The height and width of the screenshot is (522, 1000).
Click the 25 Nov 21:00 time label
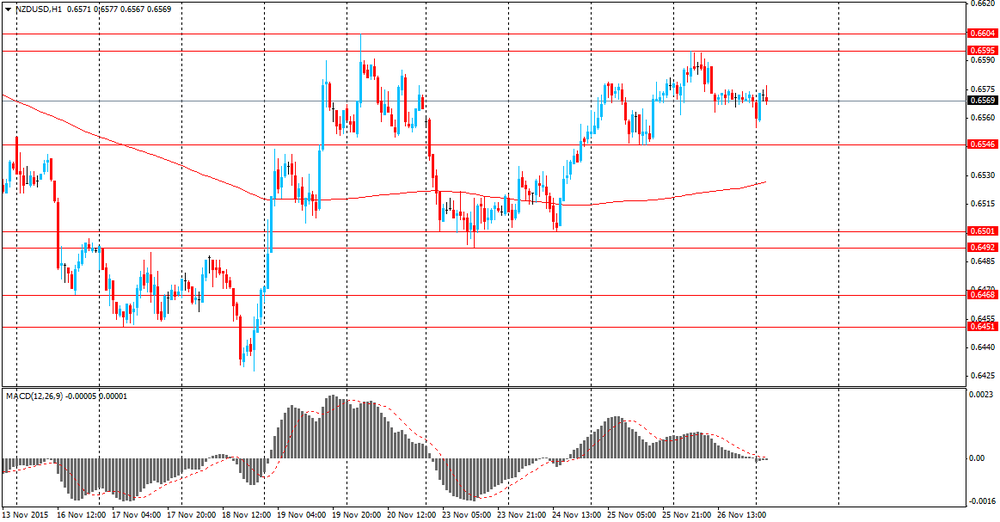click(x=687, y=514)
